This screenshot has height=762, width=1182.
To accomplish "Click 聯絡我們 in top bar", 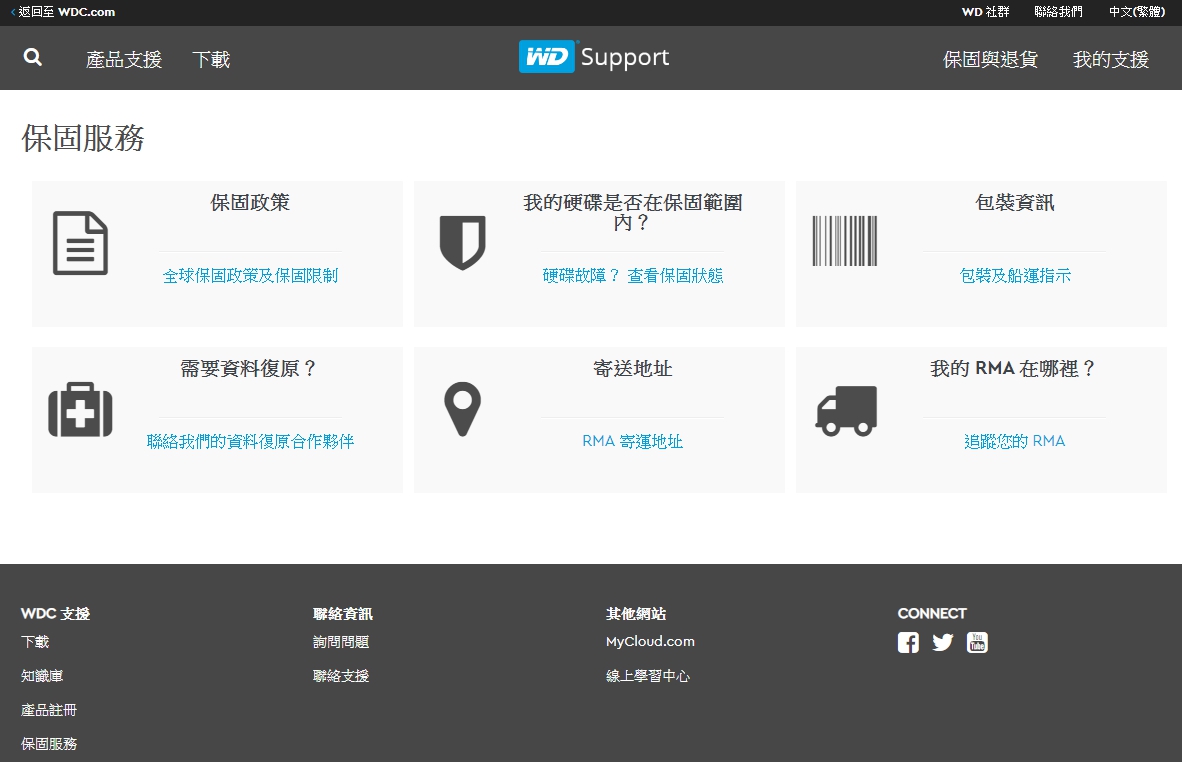I will [x=1058, y=12].
